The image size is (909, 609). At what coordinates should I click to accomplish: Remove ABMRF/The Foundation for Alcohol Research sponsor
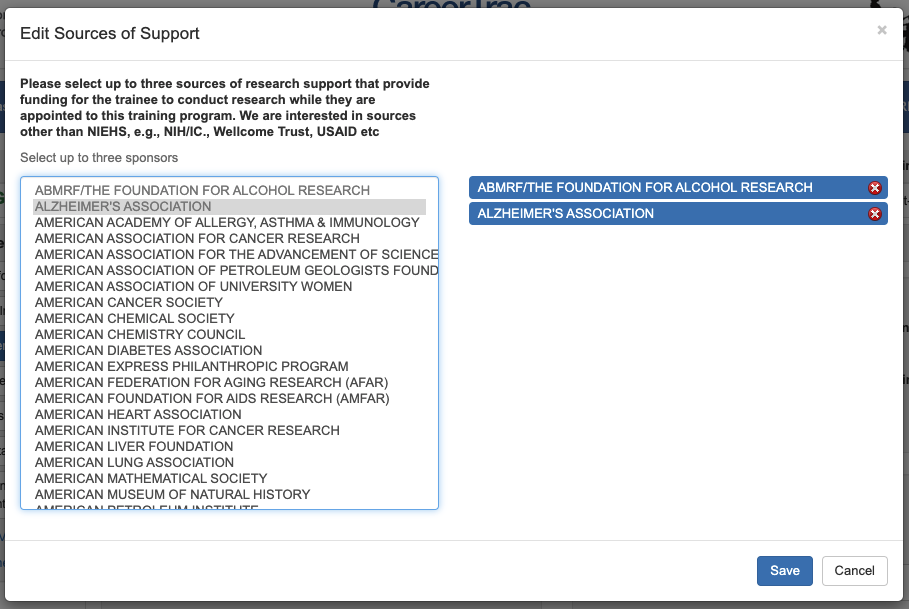(x=875, y=188)
